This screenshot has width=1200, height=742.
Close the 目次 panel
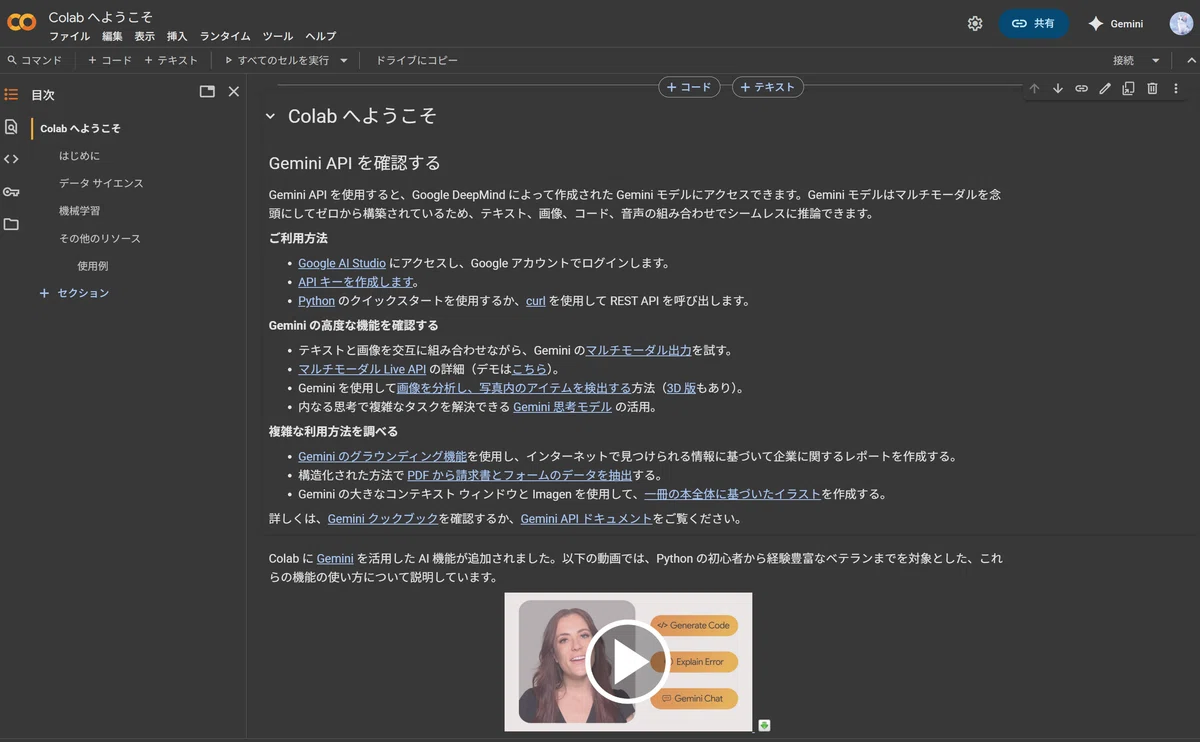pyautogui.click(x=234, y=91)
